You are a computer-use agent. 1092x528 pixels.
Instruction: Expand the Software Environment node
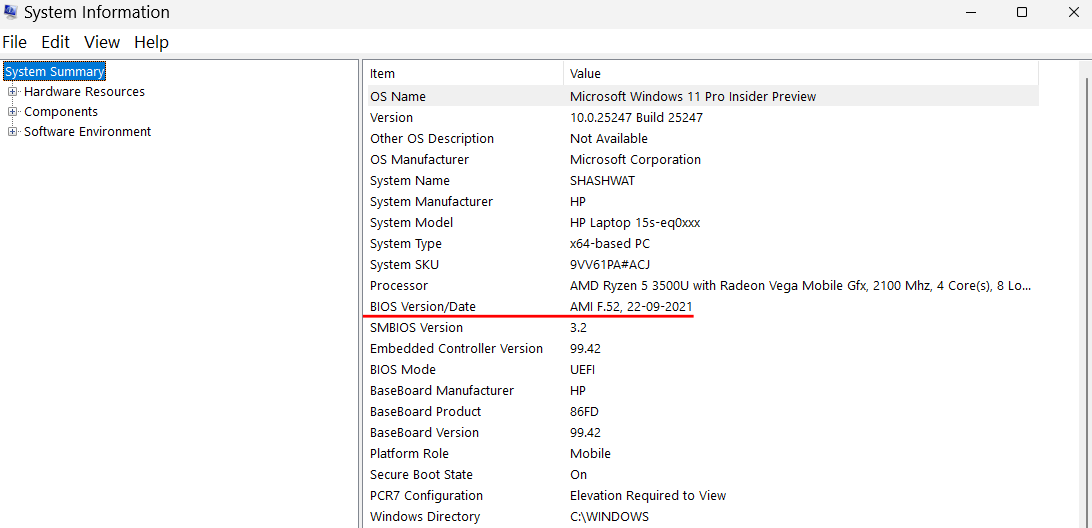pos(13,132)
